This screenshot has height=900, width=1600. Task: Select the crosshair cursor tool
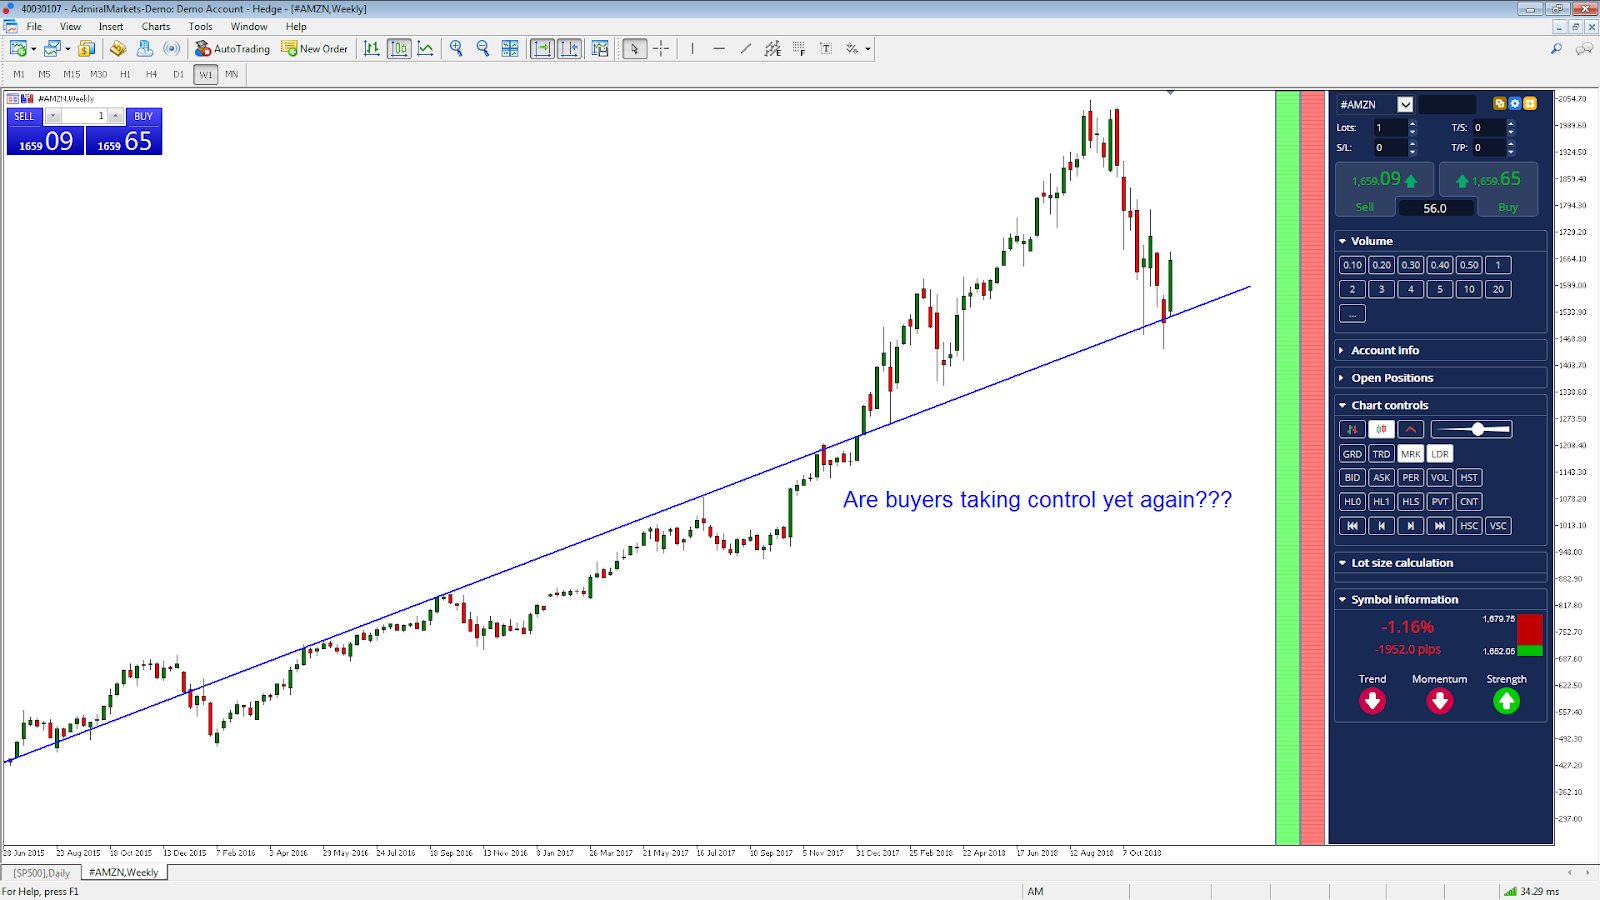(661, 48)
